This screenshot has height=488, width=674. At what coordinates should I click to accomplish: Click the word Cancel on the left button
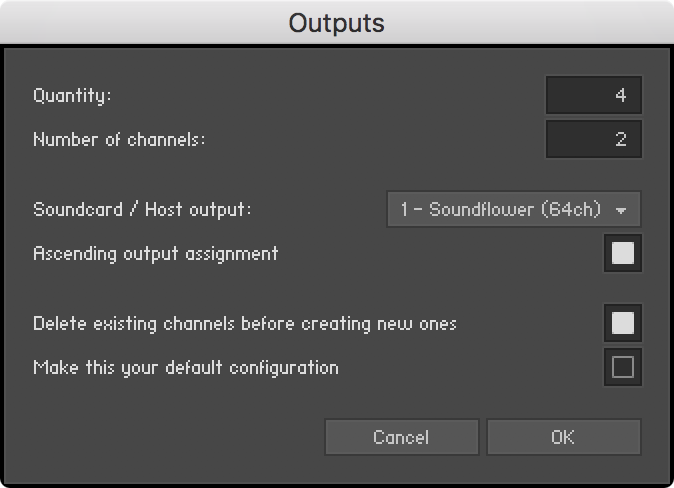coord(401,437)
